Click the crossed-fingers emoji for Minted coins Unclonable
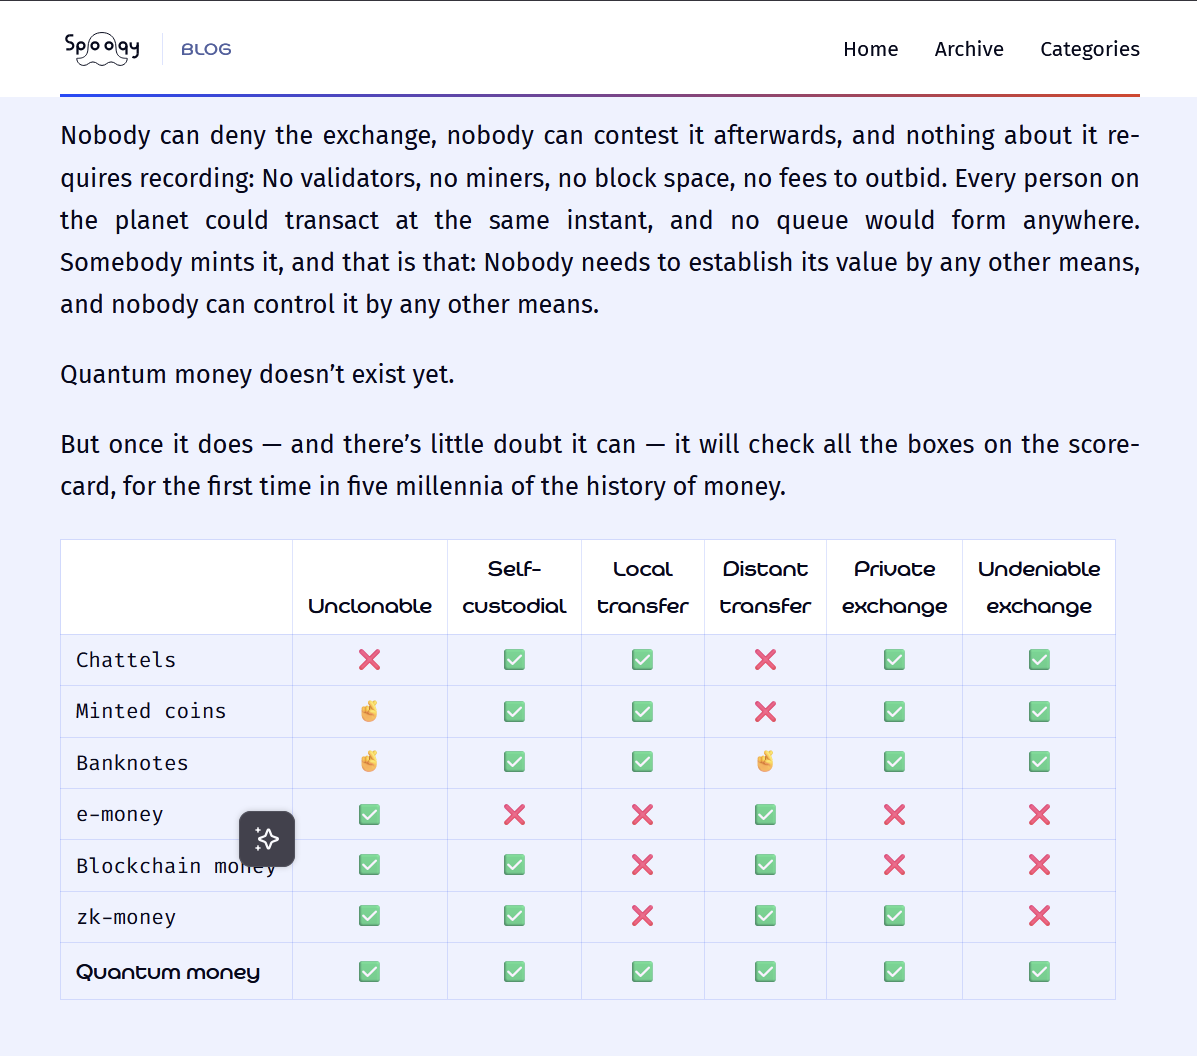This screenshot has height=1056, width=1197. [369, 711]
